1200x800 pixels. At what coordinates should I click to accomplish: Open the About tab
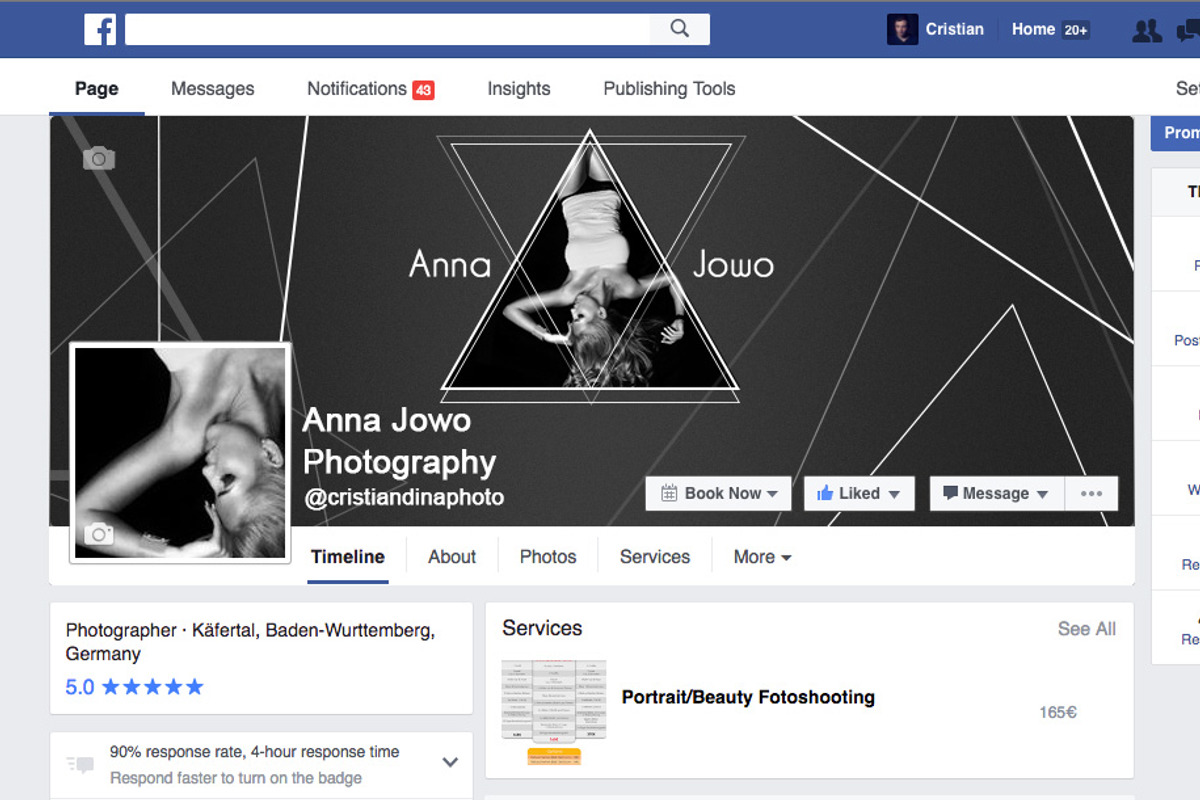452,557
